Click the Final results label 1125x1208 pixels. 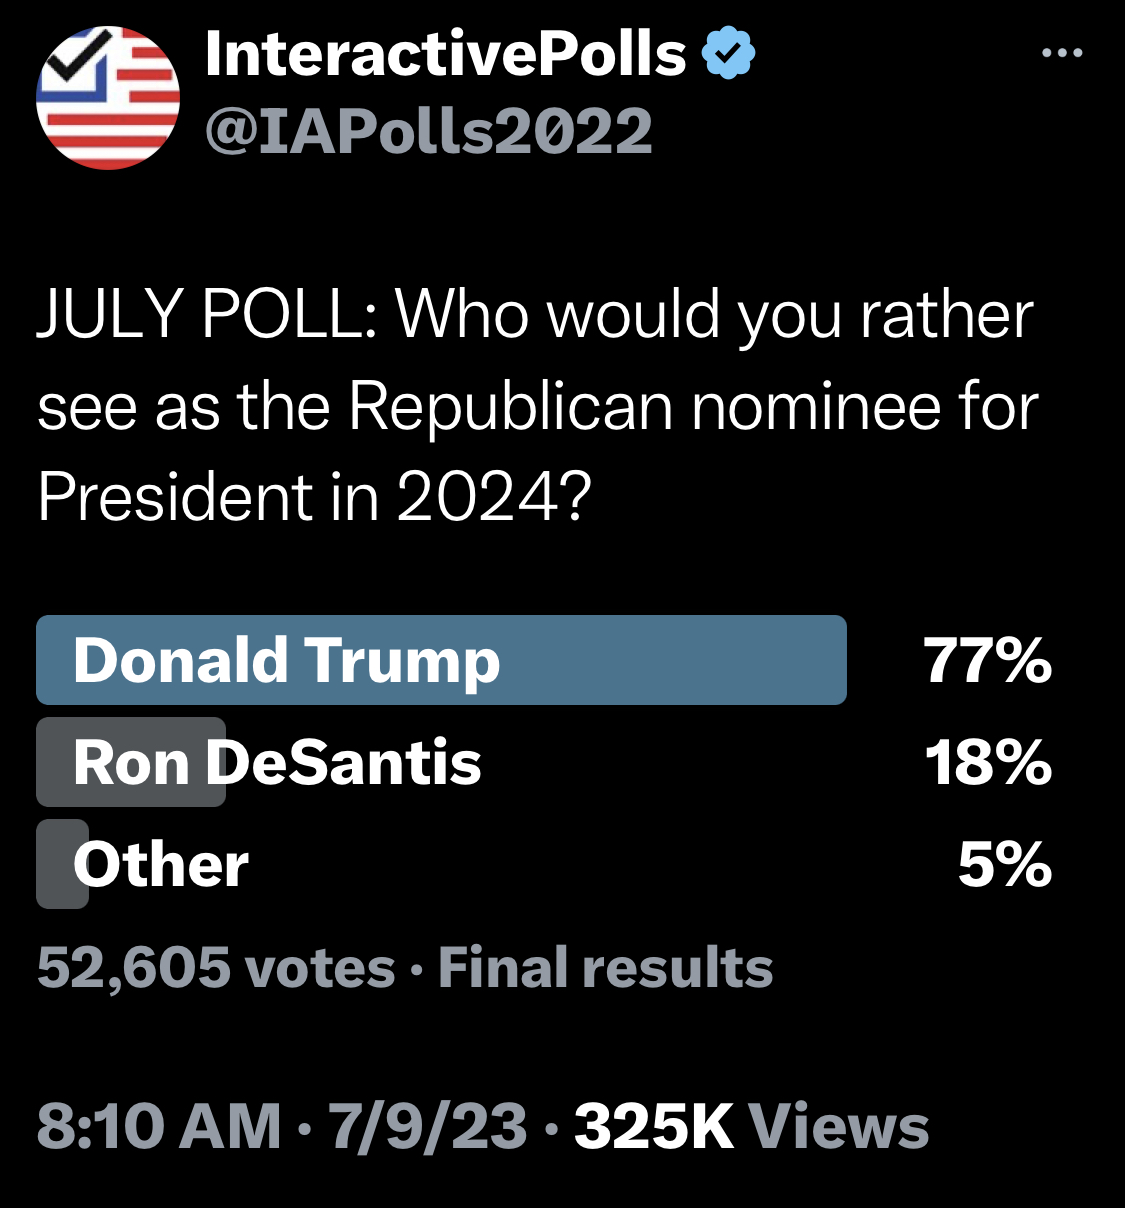coord(605,968)
